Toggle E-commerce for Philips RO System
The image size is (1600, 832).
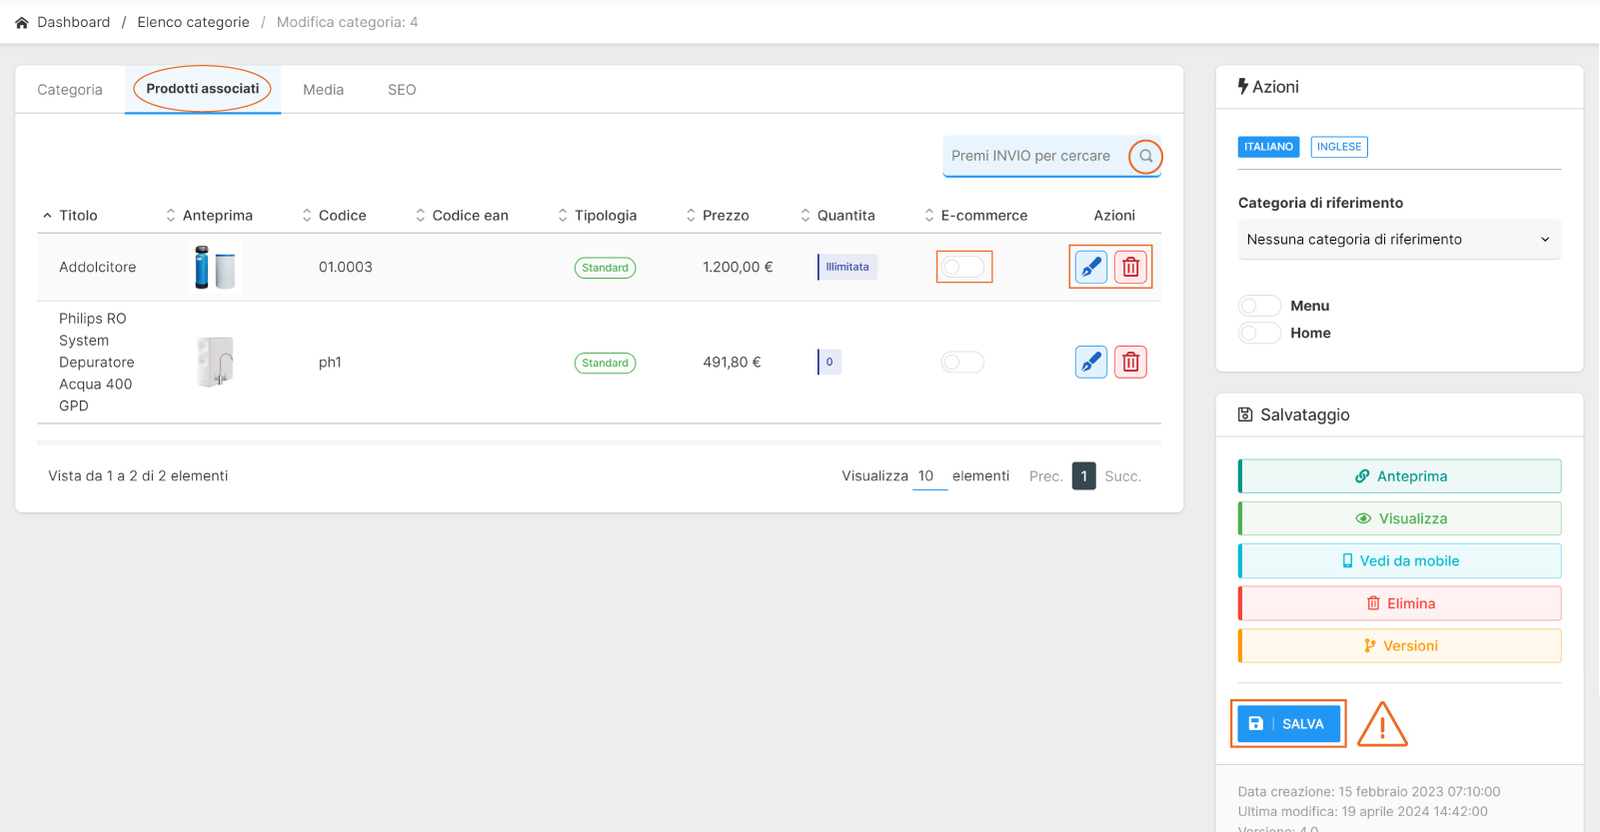tap(963, 362)
